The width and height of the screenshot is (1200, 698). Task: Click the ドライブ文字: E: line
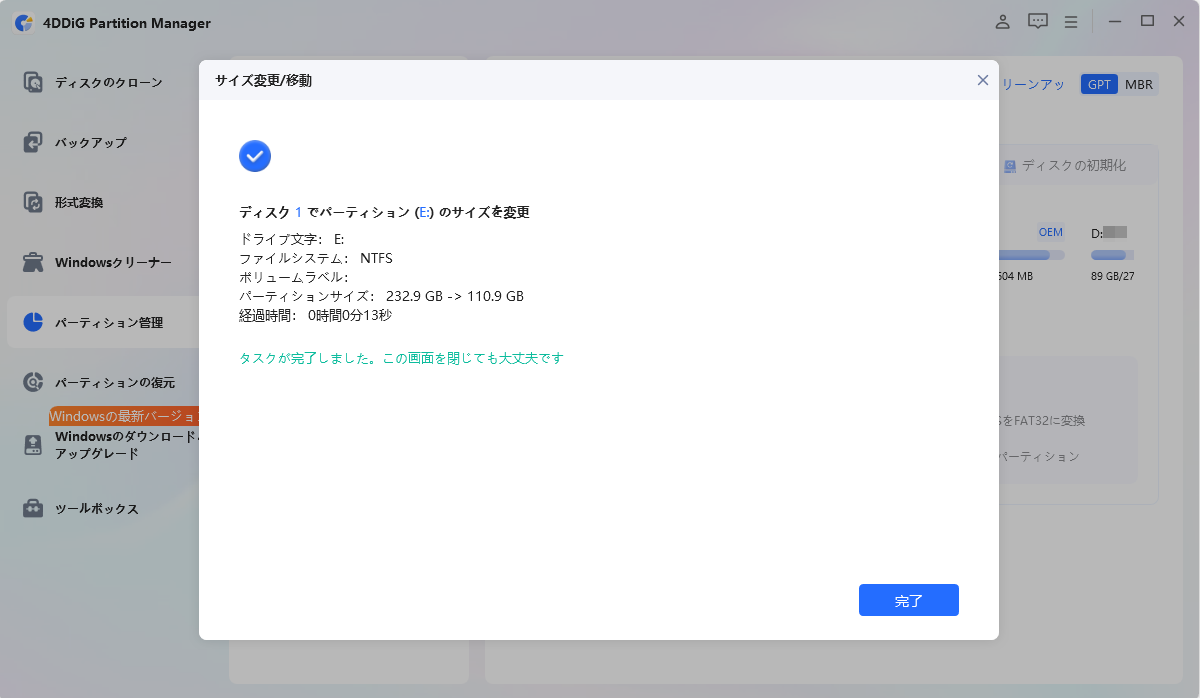point(291,239)
